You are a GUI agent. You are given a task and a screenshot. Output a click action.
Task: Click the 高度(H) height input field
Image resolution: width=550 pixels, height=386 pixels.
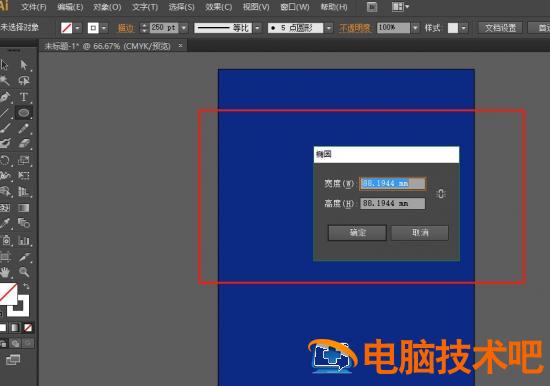click(393, 203)
